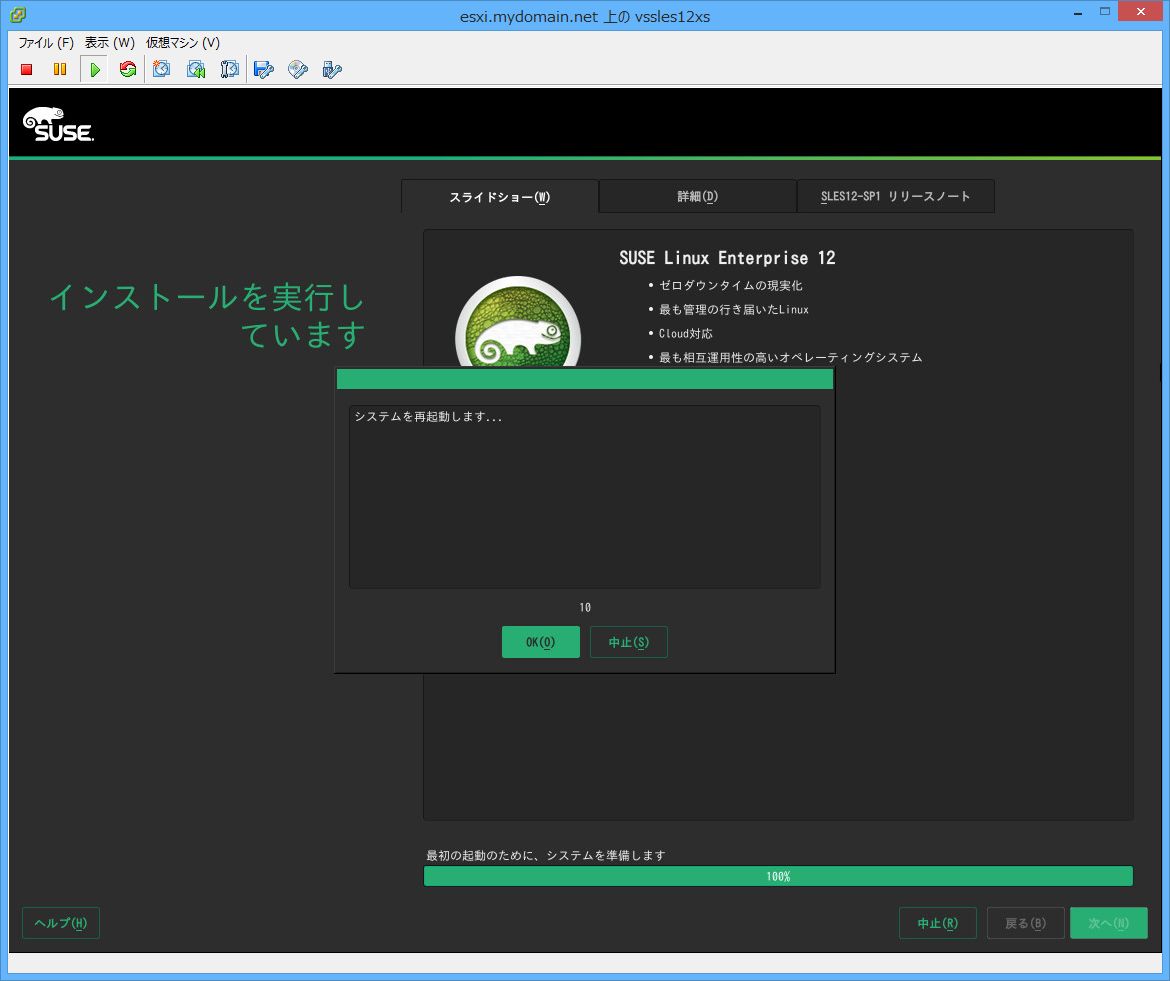This screenshot has width=1170, height=981.
Task: Click the Cloud対応 bullet text
Action: pyautogui.click(x=685, y=333)
